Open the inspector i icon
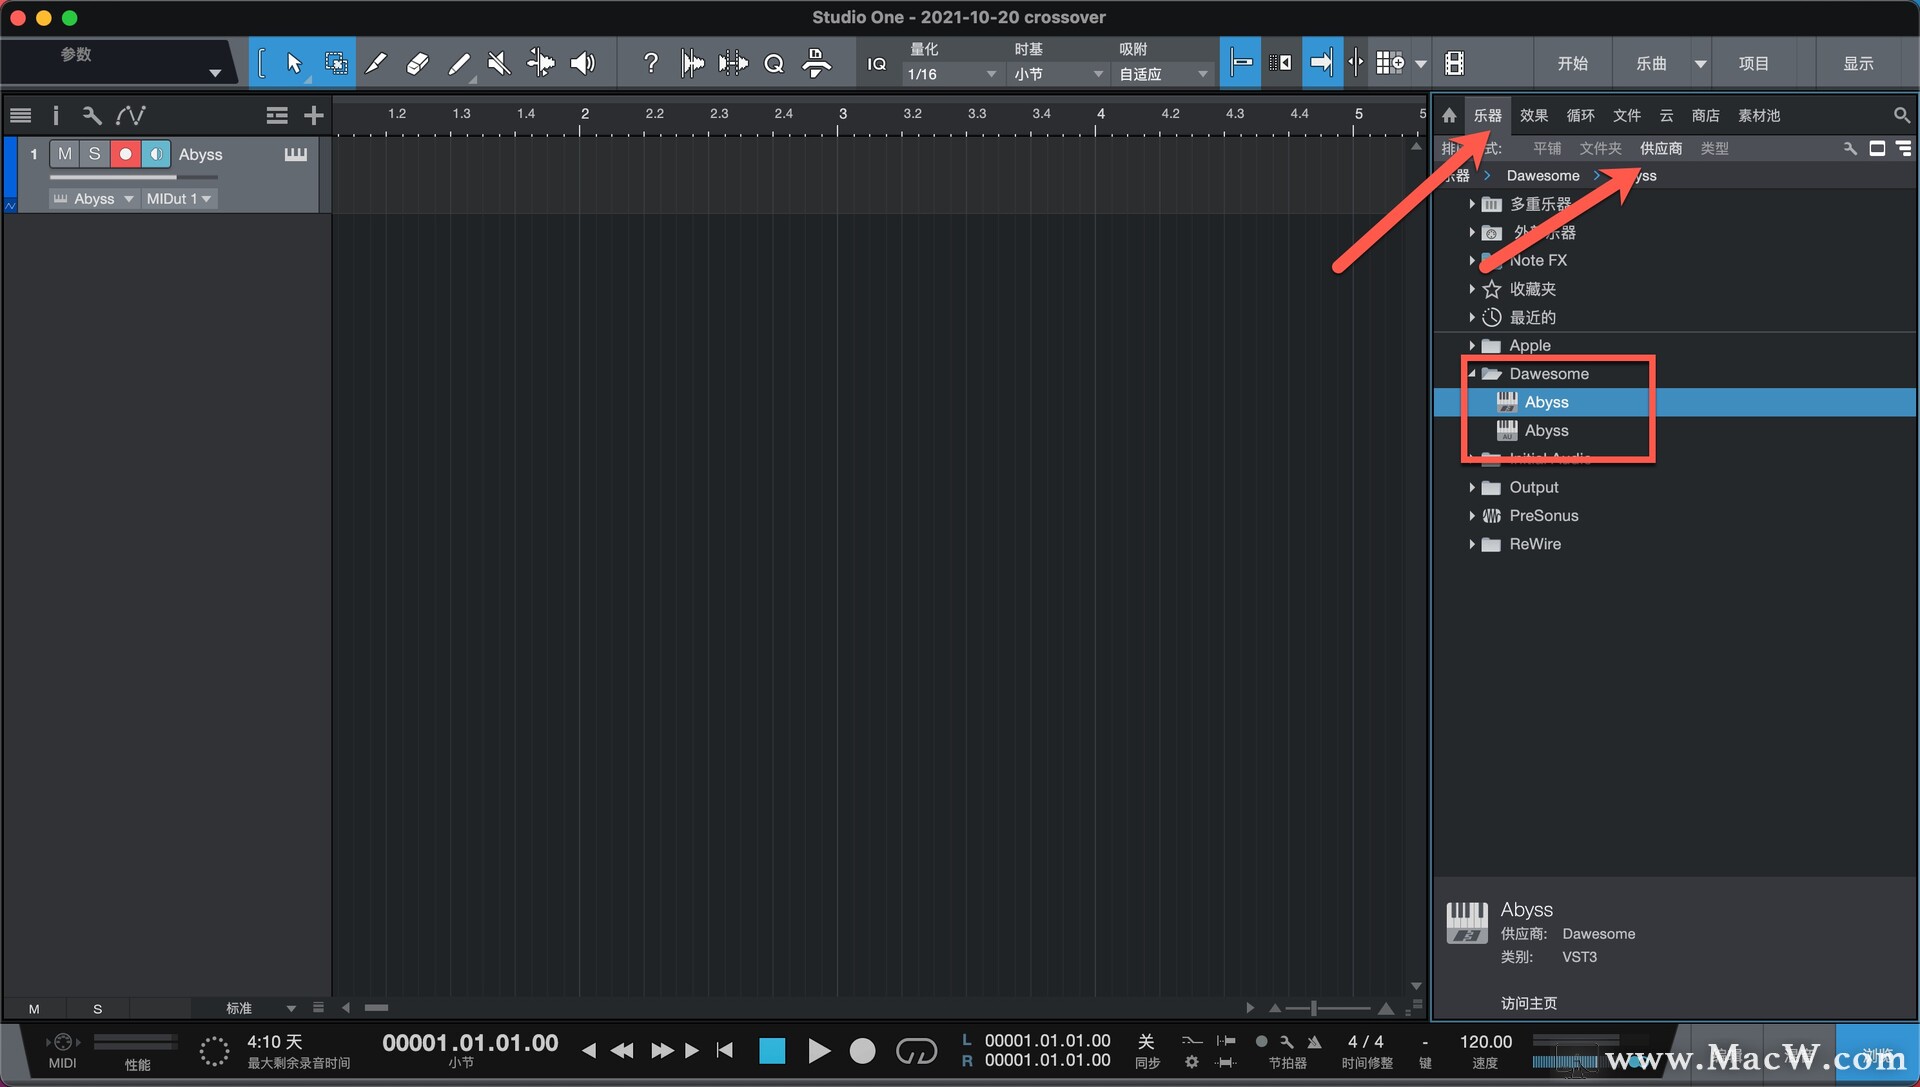The height and width of the screenshot is (1087, 1920). click(56, 116)
